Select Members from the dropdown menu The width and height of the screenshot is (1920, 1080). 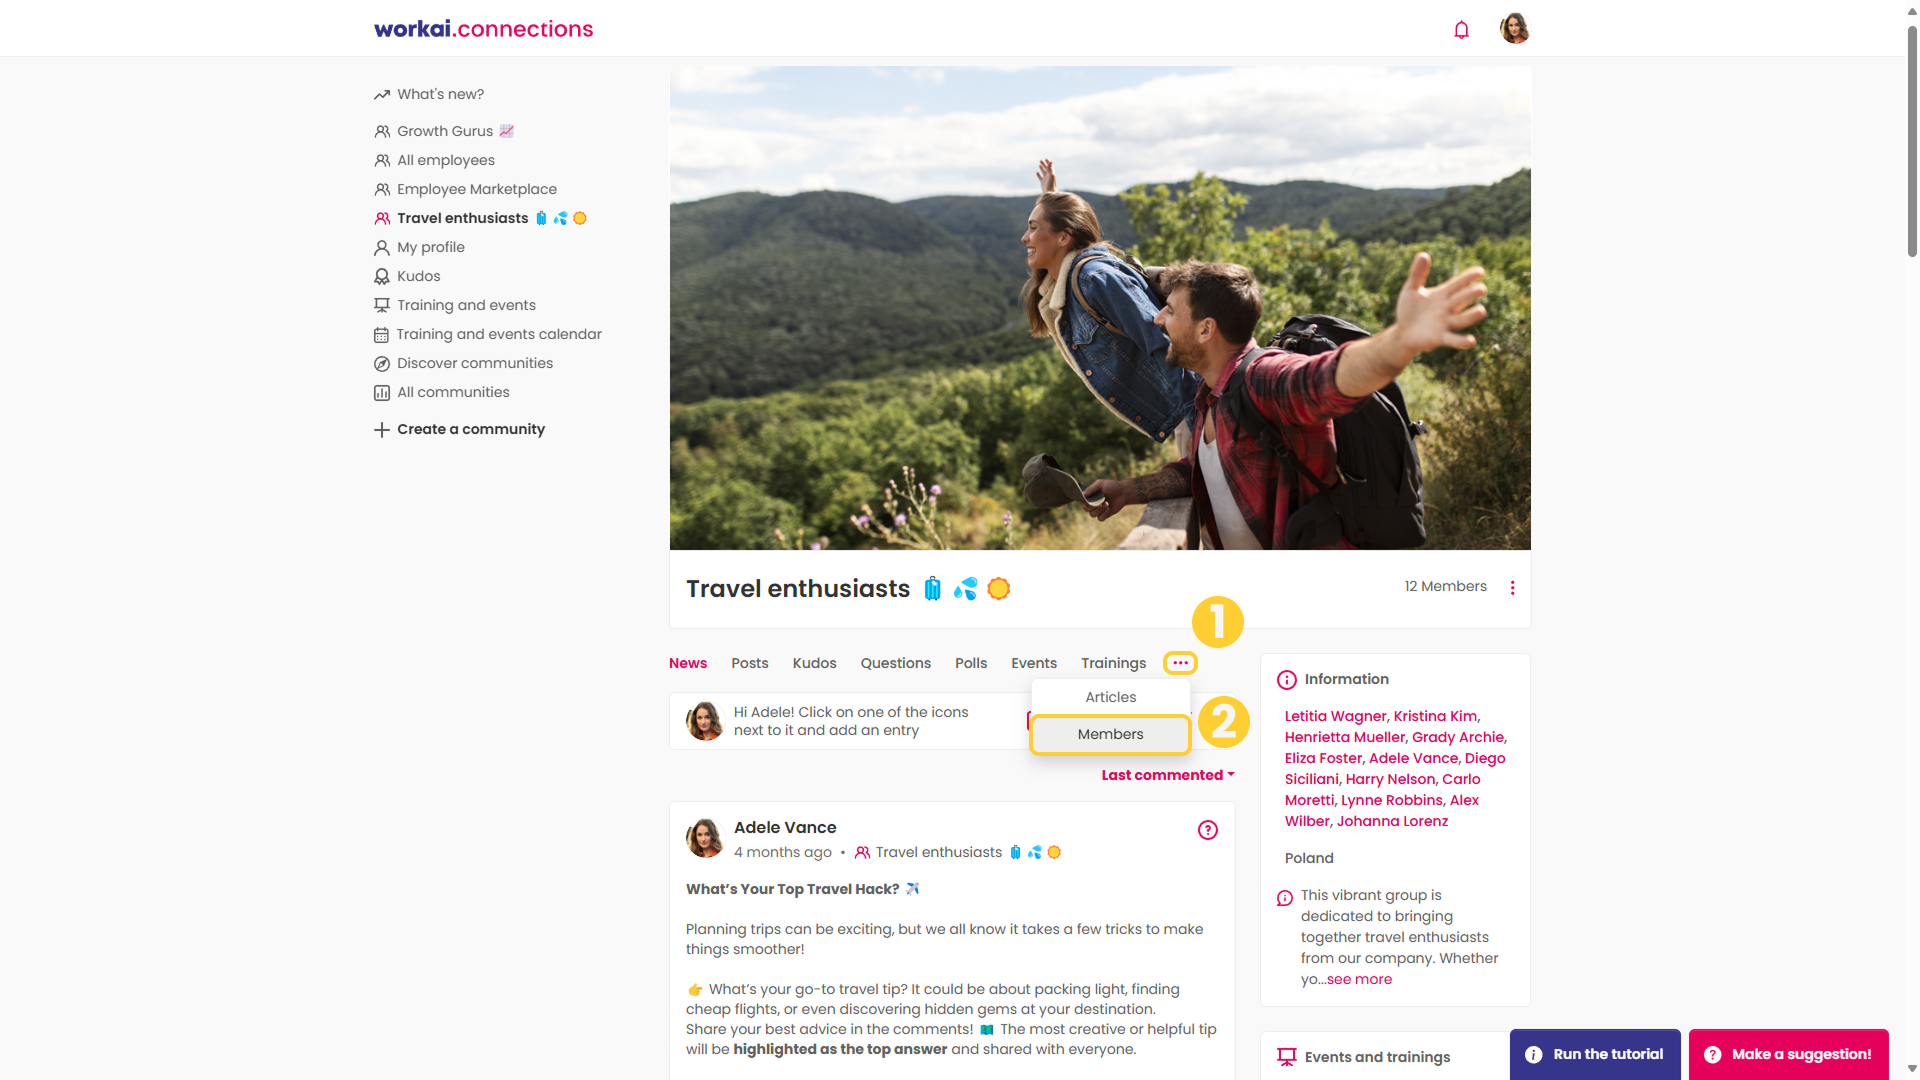(x=1110, y=734)
